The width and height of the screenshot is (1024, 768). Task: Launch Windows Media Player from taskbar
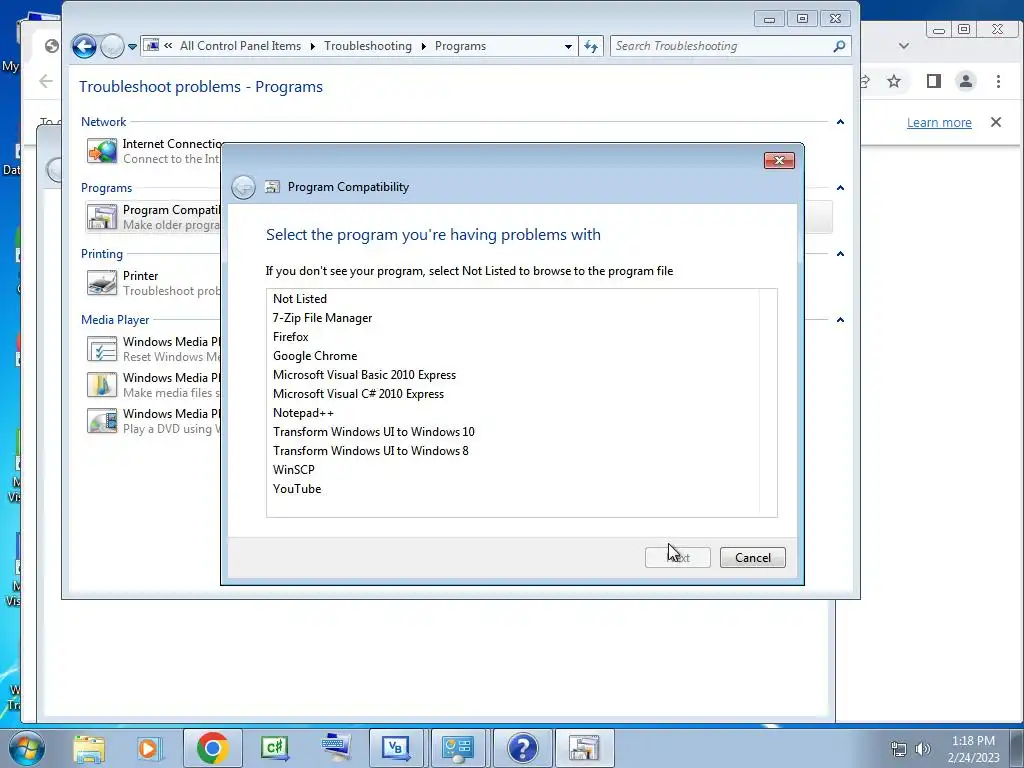coord(148,748)
